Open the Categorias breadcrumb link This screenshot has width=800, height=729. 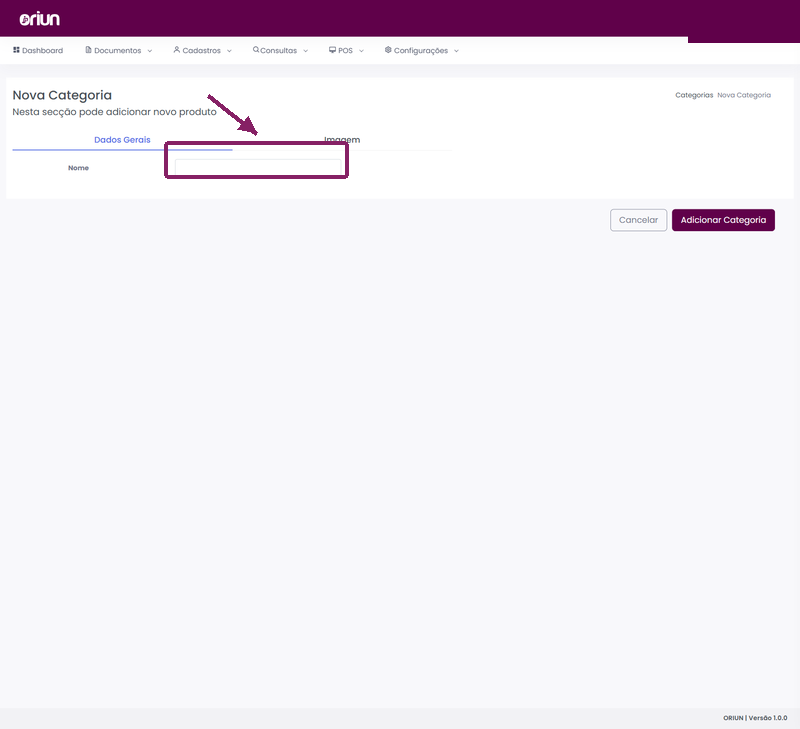[694, 95]
